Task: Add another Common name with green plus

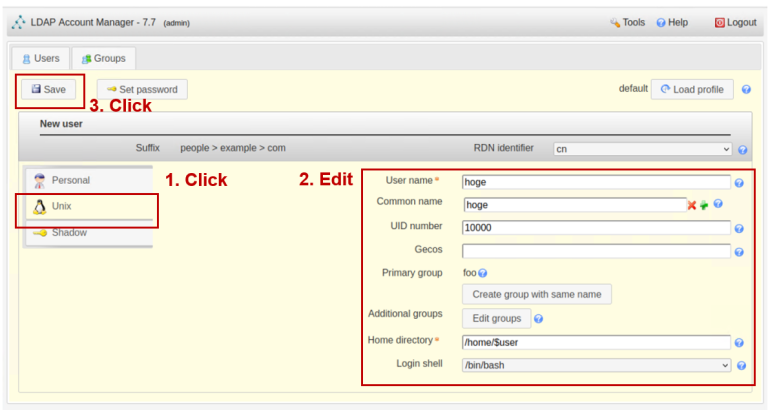Action: point(703,205)
